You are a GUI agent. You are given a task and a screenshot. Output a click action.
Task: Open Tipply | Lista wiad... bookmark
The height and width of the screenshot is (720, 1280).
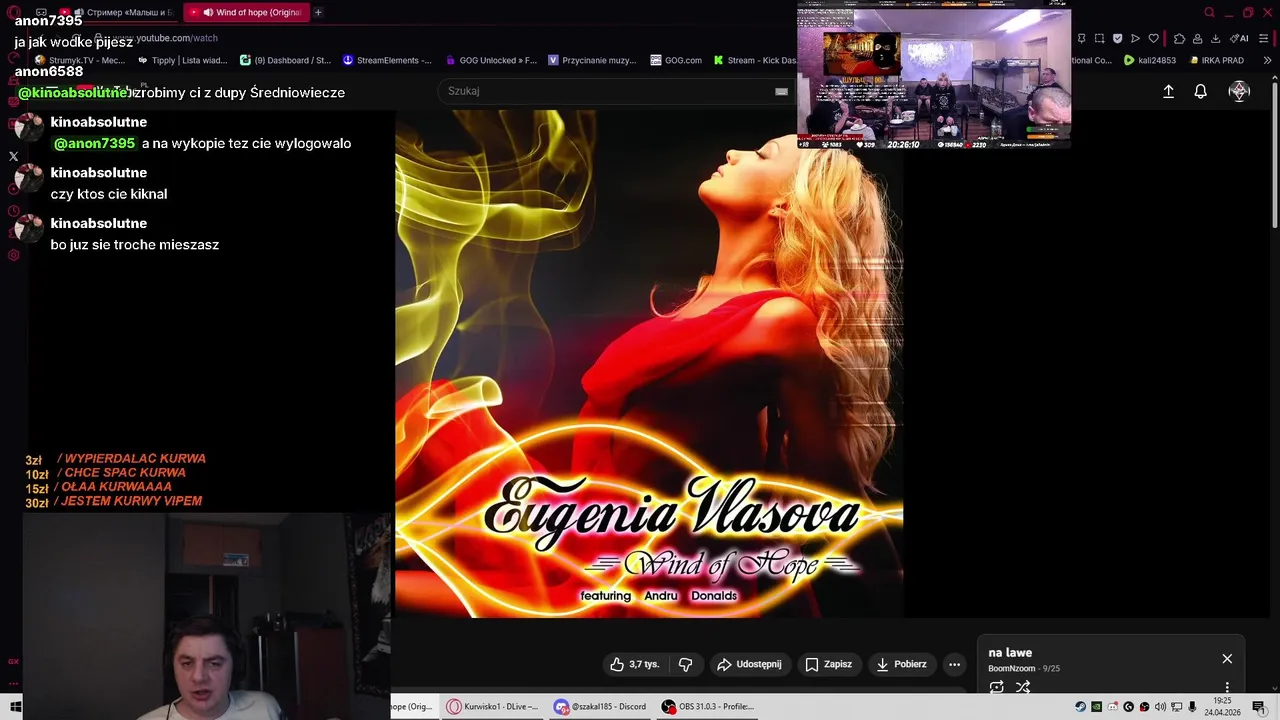pyautogui.click(x=181, y=60)
